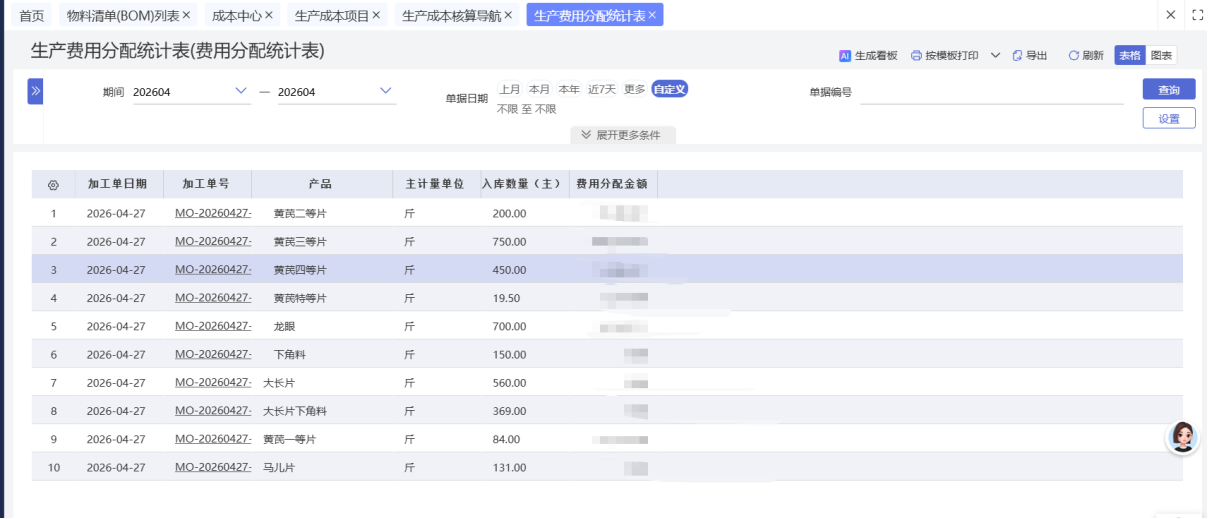Screen dimensions: 1208x519
Task: Click quantity cell 369.00
Action: [509, 411]
